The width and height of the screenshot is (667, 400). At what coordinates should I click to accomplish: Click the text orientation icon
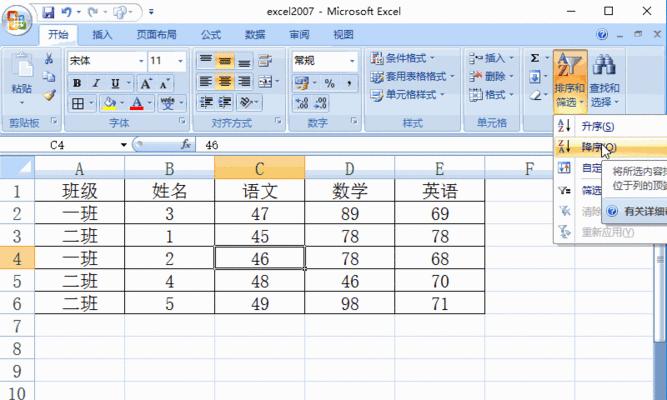tap(245, 102)
